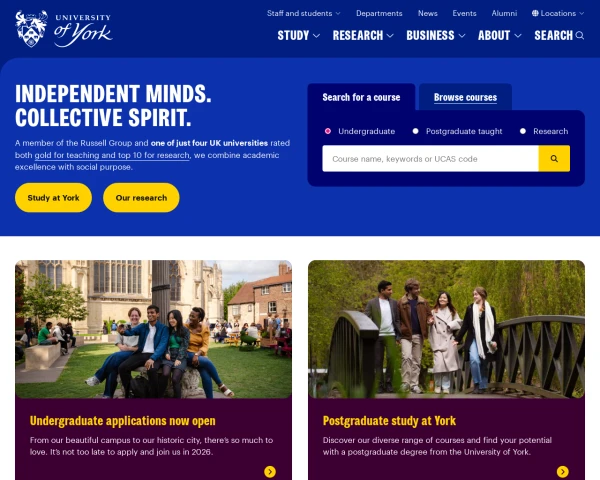600x480 pixels.
Task: Expand the About menu chevron
Action: (x=518, y=36)
